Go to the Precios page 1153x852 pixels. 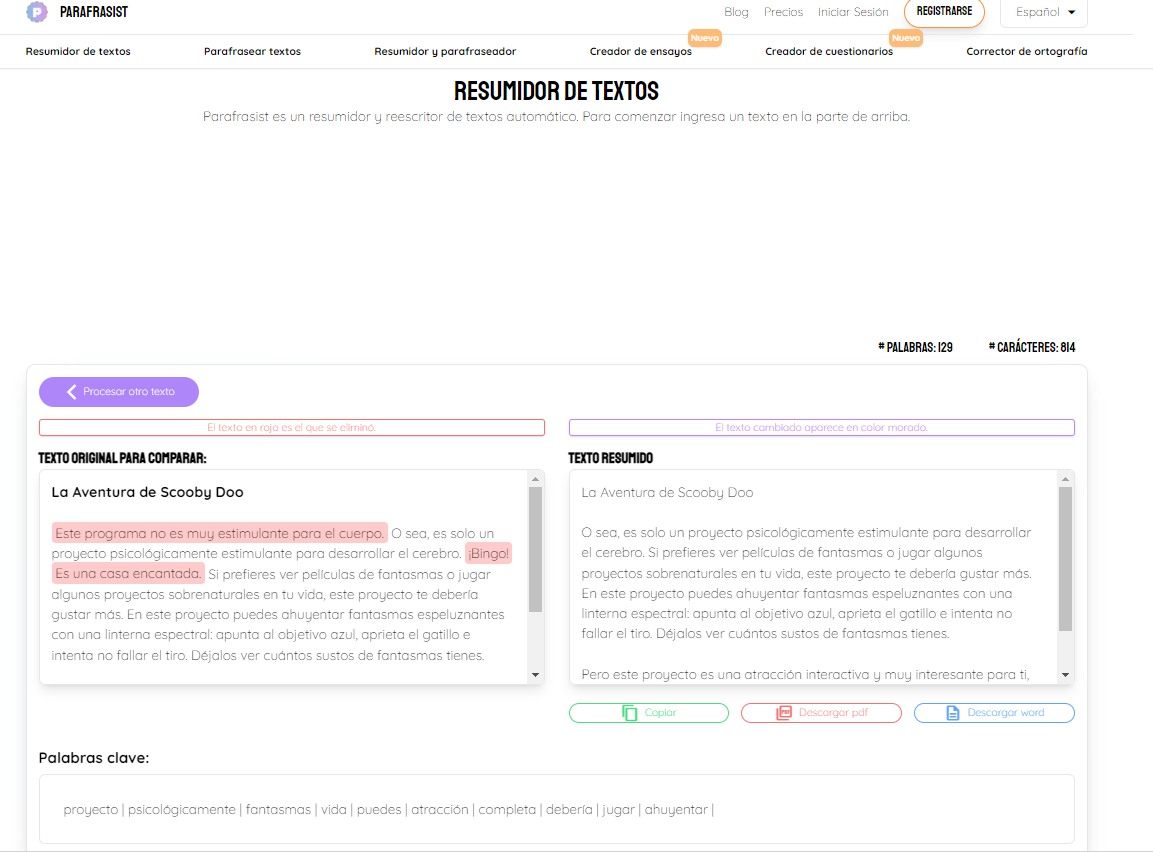click(783, 12)
